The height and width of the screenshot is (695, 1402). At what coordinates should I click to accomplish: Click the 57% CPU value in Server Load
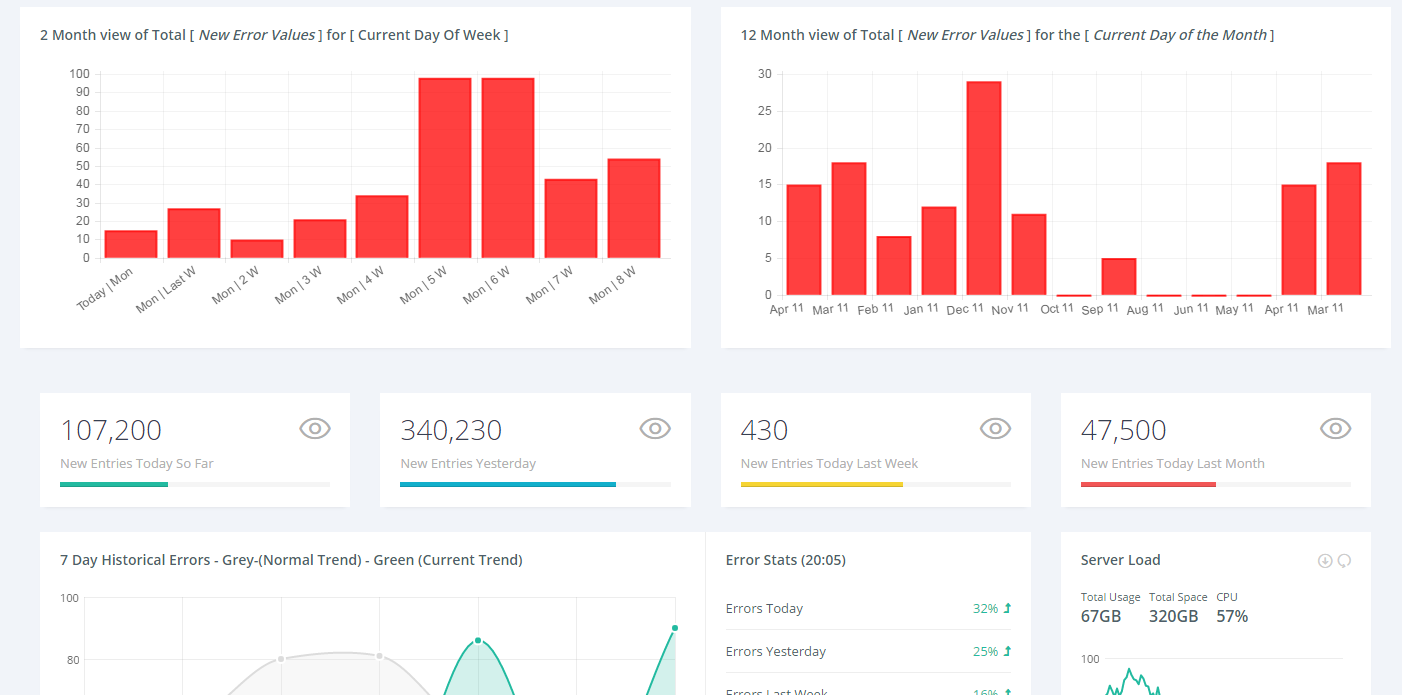coord(1232,616)
